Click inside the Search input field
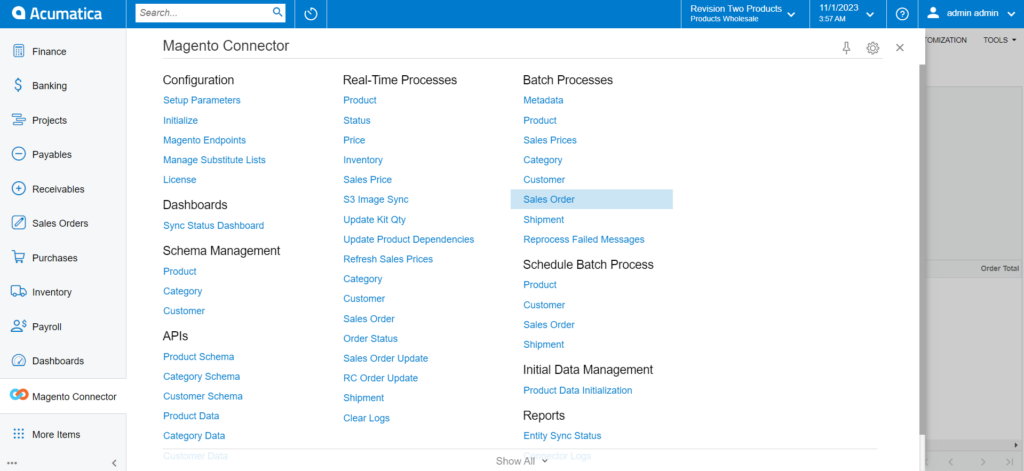The image size is (1024, 471). [204, 12]
